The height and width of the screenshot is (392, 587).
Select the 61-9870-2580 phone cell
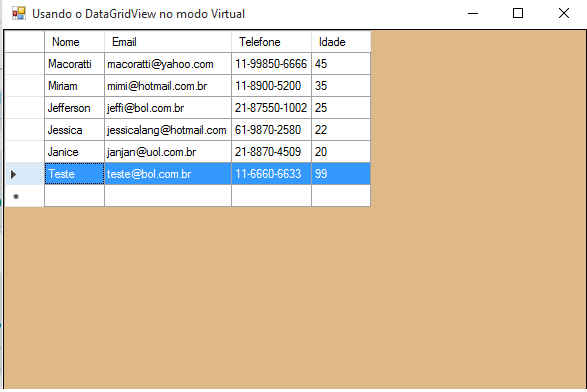coord(271,130)
